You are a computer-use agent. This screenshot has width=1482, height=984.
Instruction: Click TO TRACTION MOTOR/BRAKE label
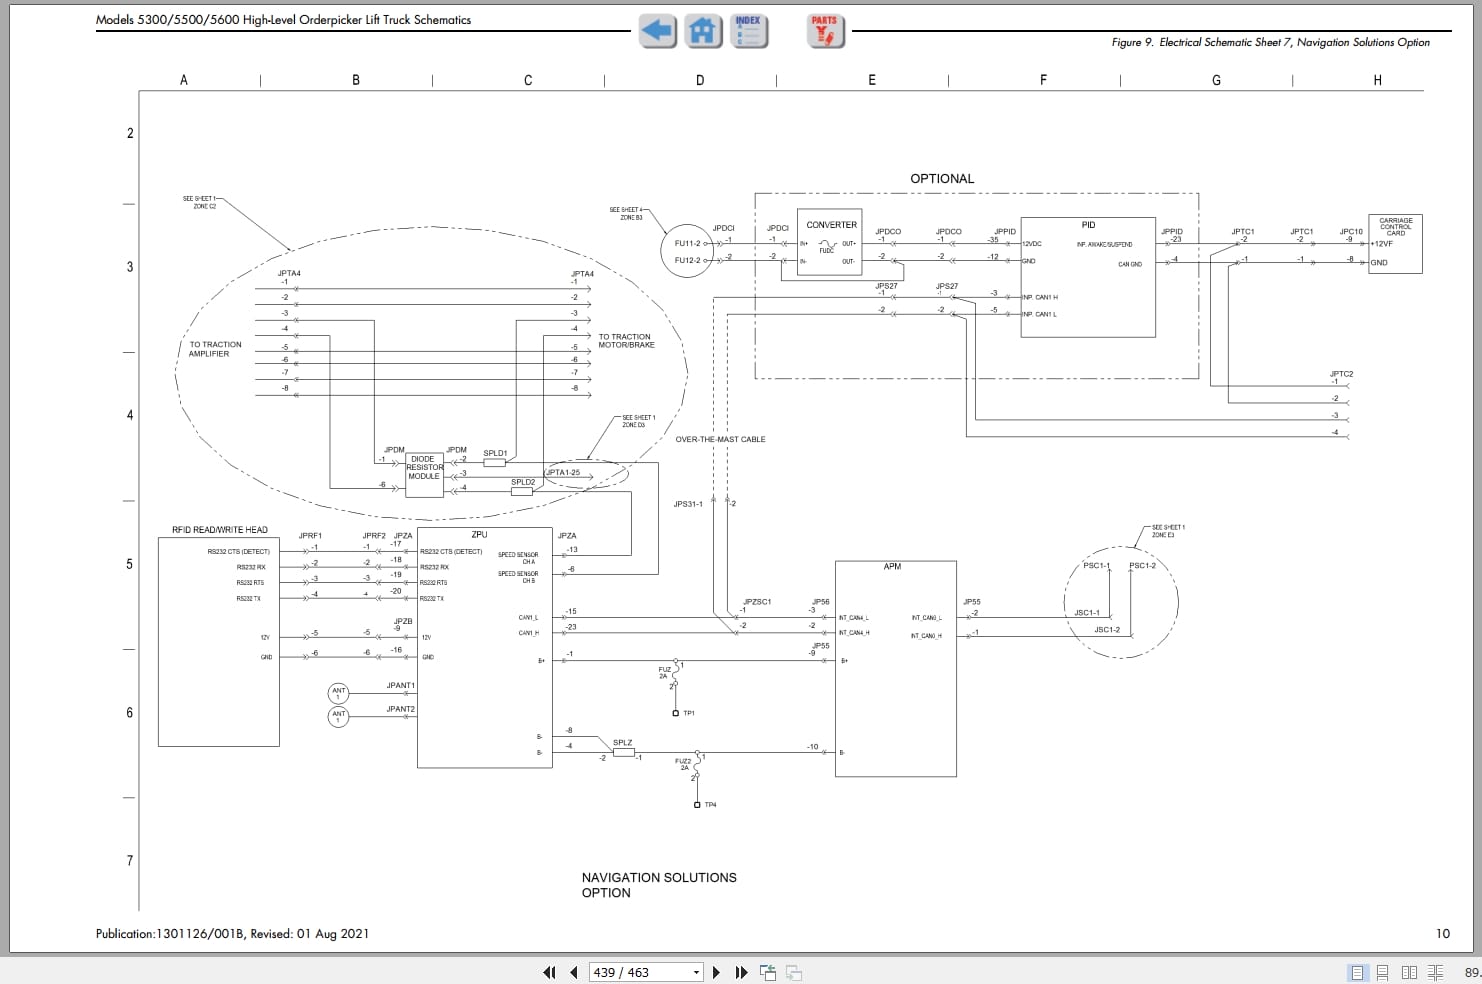click(x=627, y=341)
